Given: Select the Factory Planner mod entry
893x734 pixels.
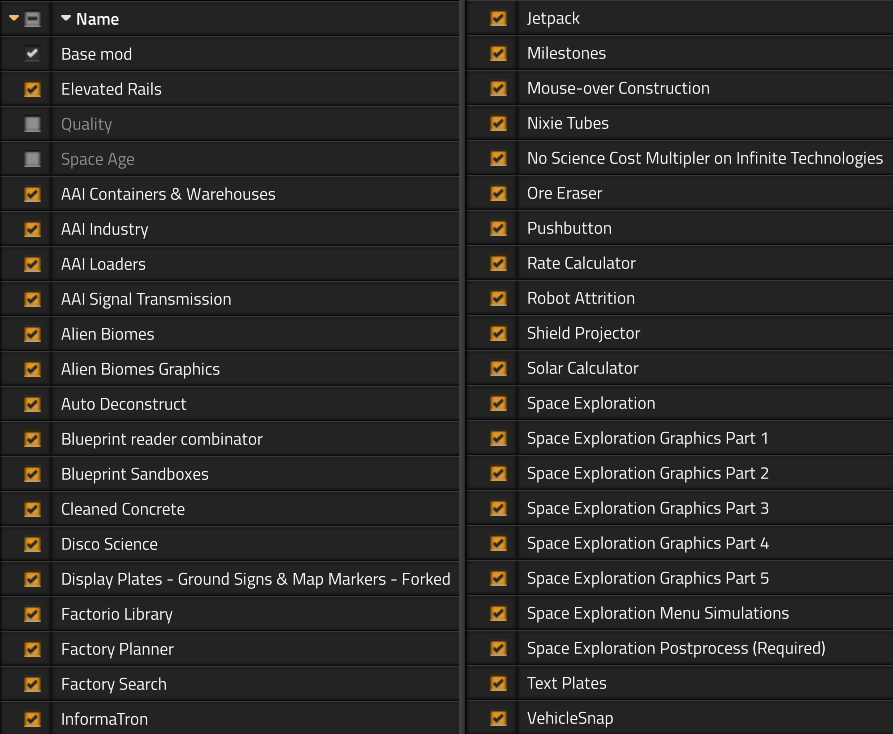Looking at the screenshot, I should click(x=255, y=649).
